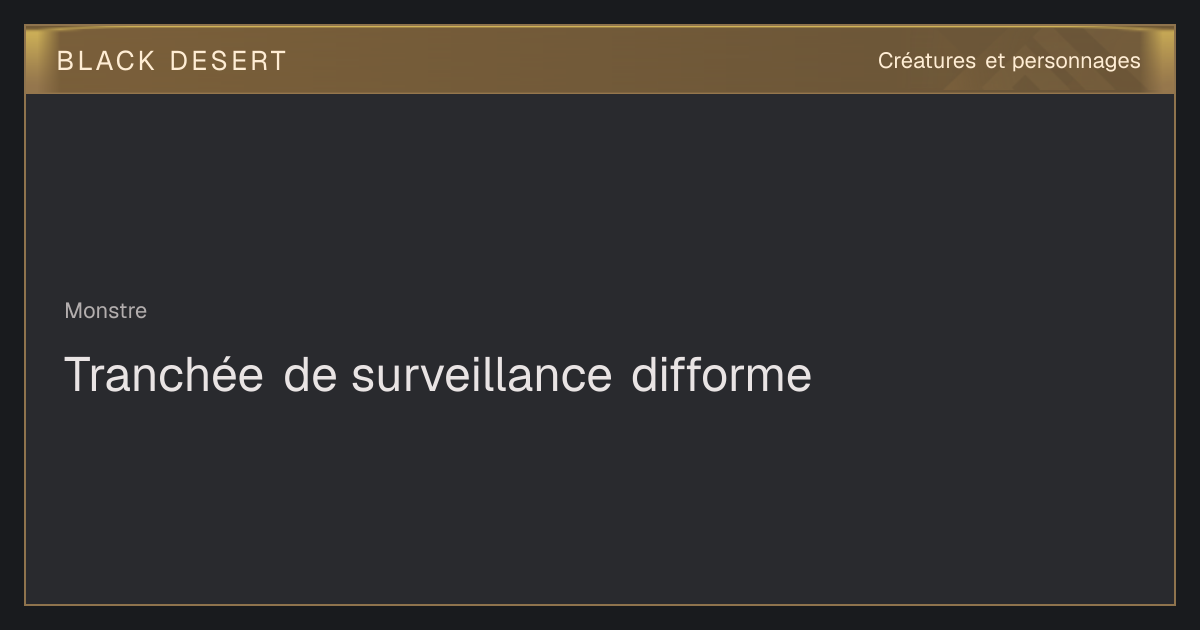The height and width of the screenshot is (630, 1200).
Task: Click the word de in the title
Action: [x=308, y=375]
